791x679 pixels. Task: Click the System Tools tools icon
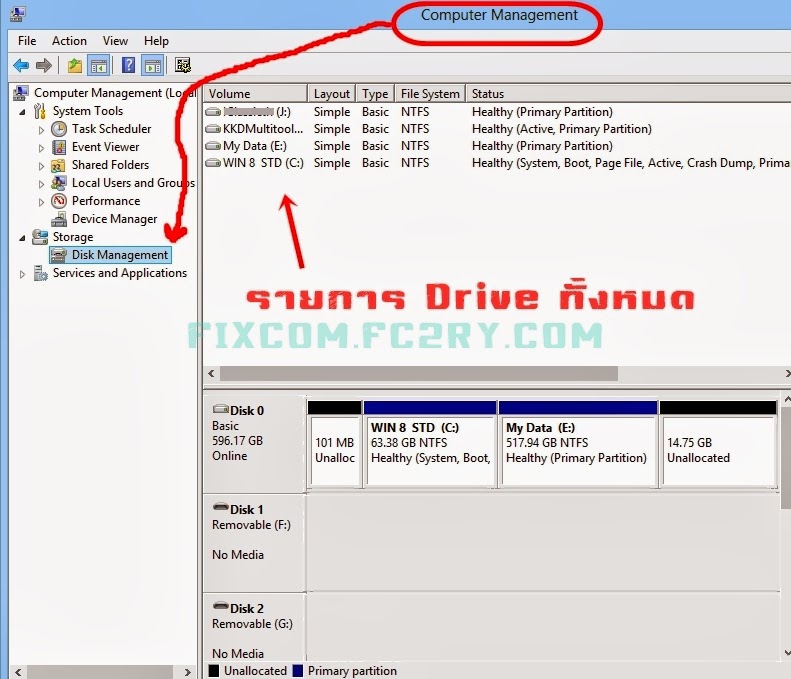tap(40, 111)
